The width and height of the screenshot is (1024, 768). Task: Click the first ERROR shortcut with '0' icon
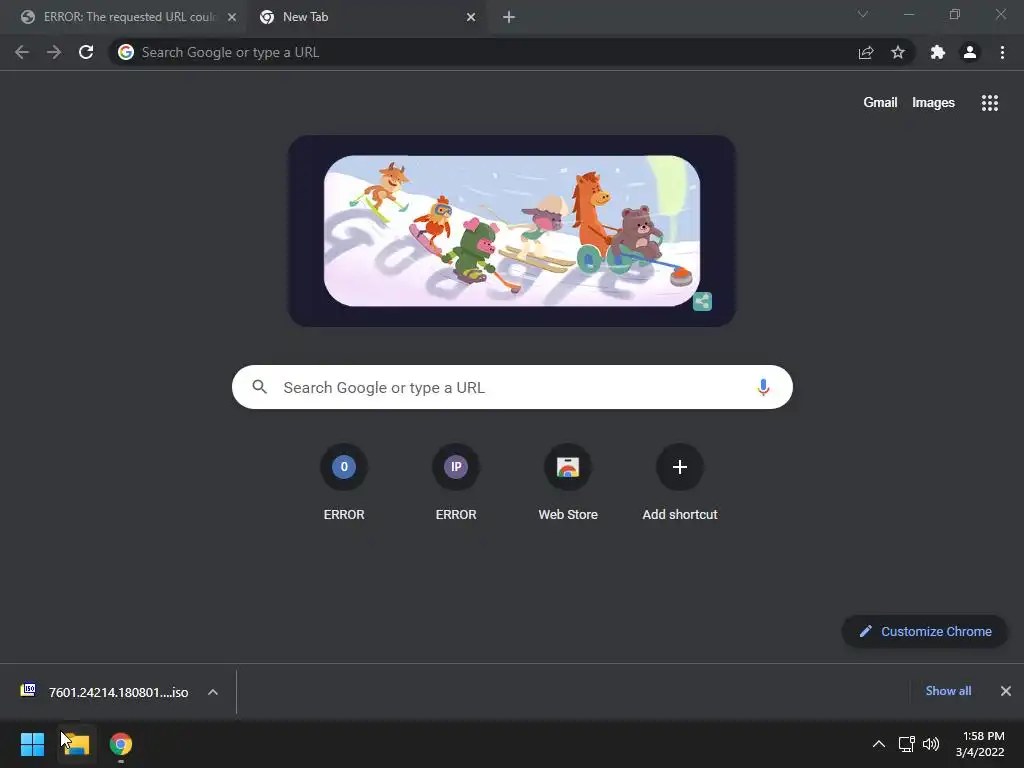[344, 467]
